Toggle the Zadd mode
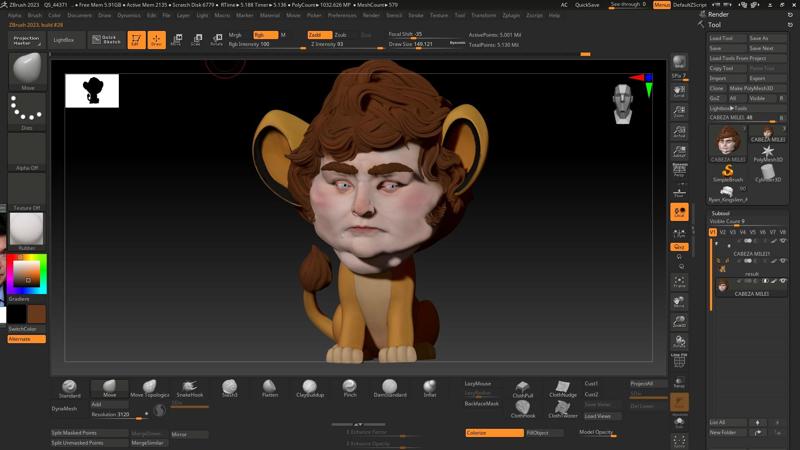 [318, 35]
